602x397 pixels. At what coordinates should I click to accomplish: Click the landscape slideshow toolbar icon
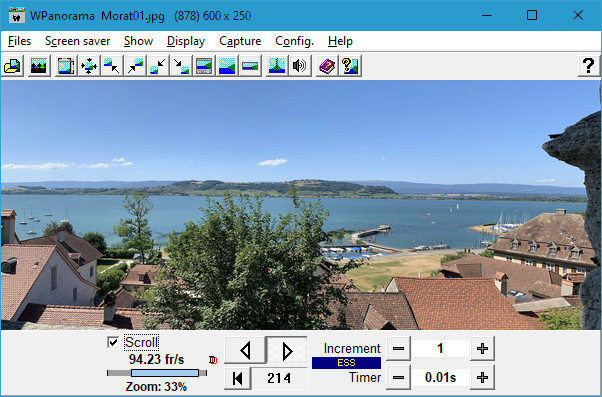tap(39, 66)
